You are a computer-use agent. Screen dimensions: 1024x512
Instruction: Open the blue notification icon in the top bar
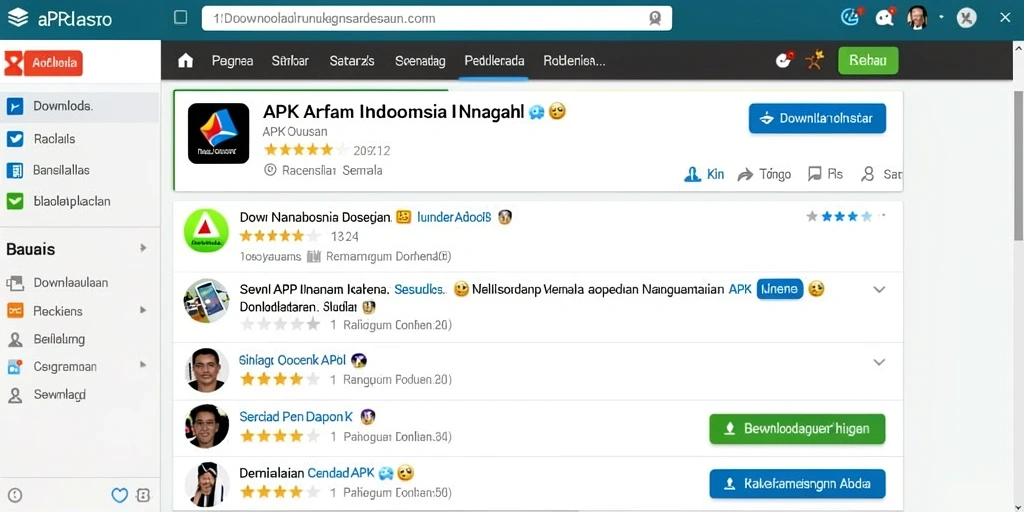coord(850,18)
